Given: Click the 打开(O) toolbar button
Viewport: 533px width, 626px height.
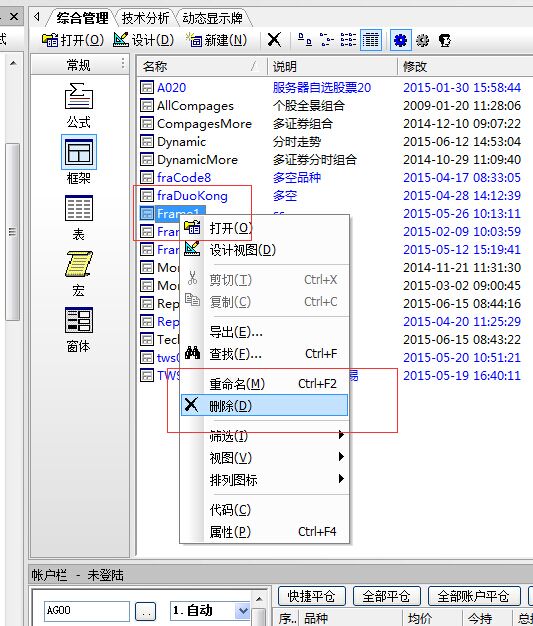Looking at the screenshot, I should tap(73, 40).
